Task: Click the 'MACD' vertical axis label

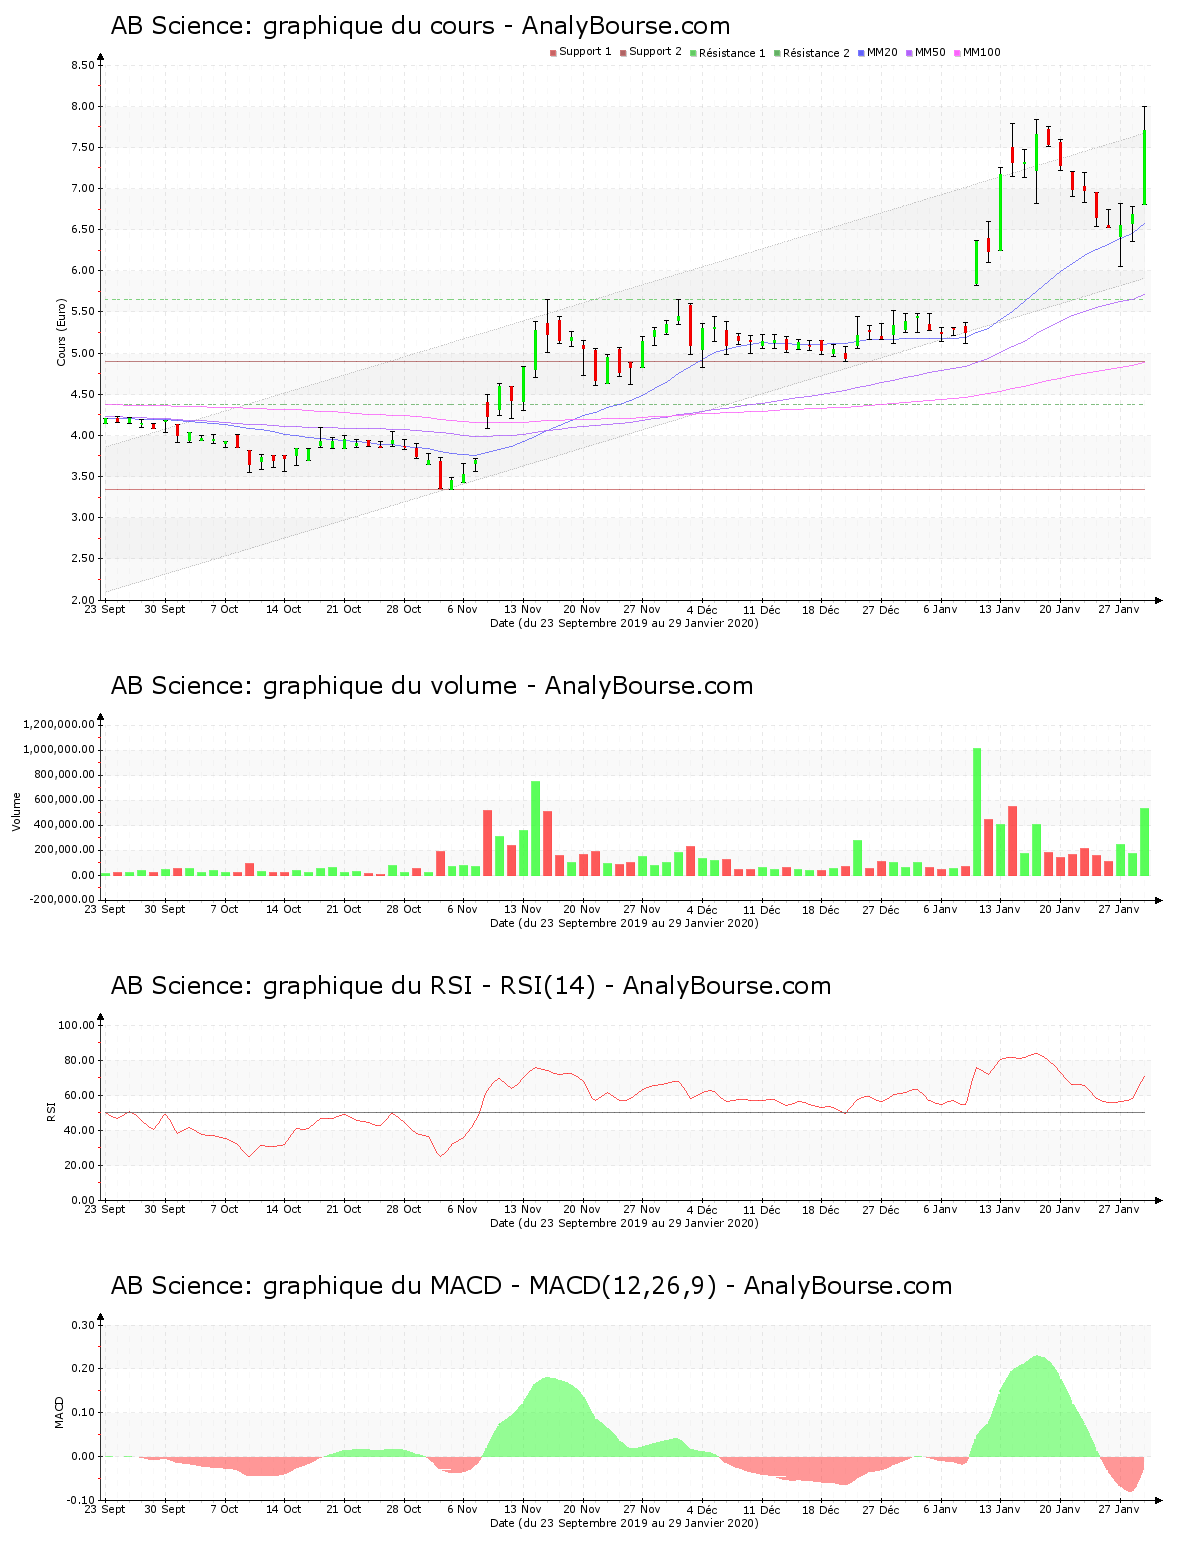Action: [59, 1412]
